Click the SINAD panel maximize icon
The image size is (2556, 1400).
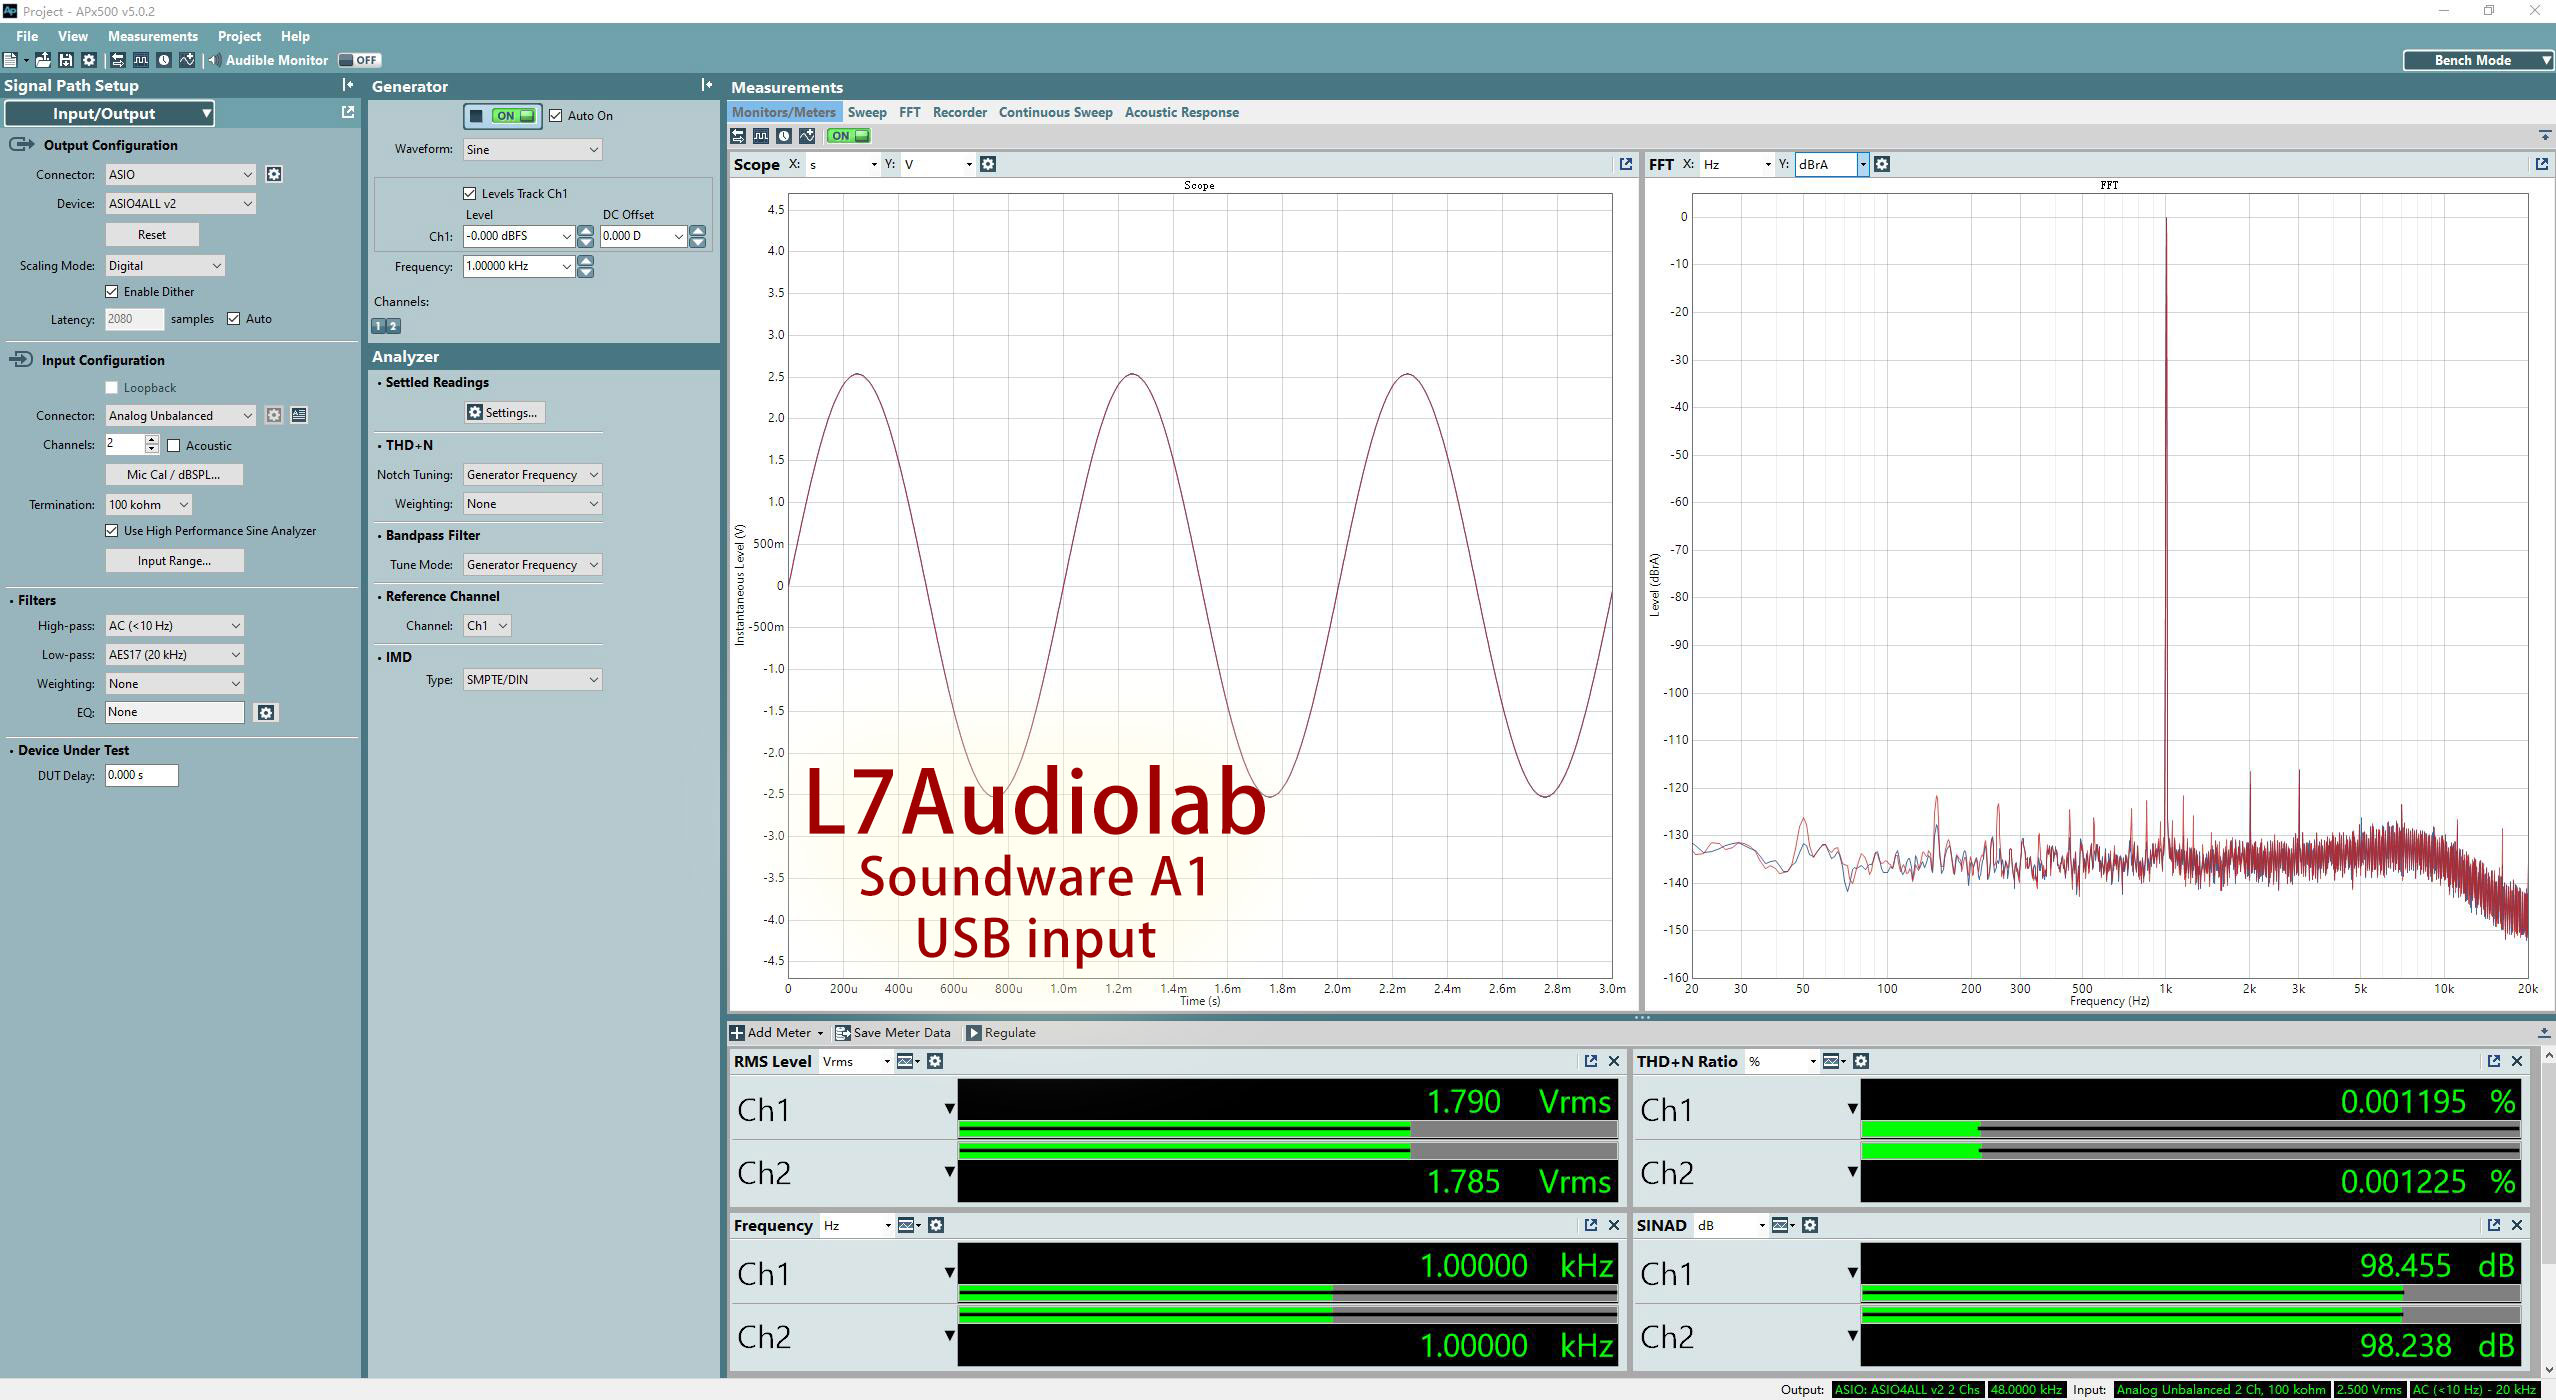click(2496, 1224)
